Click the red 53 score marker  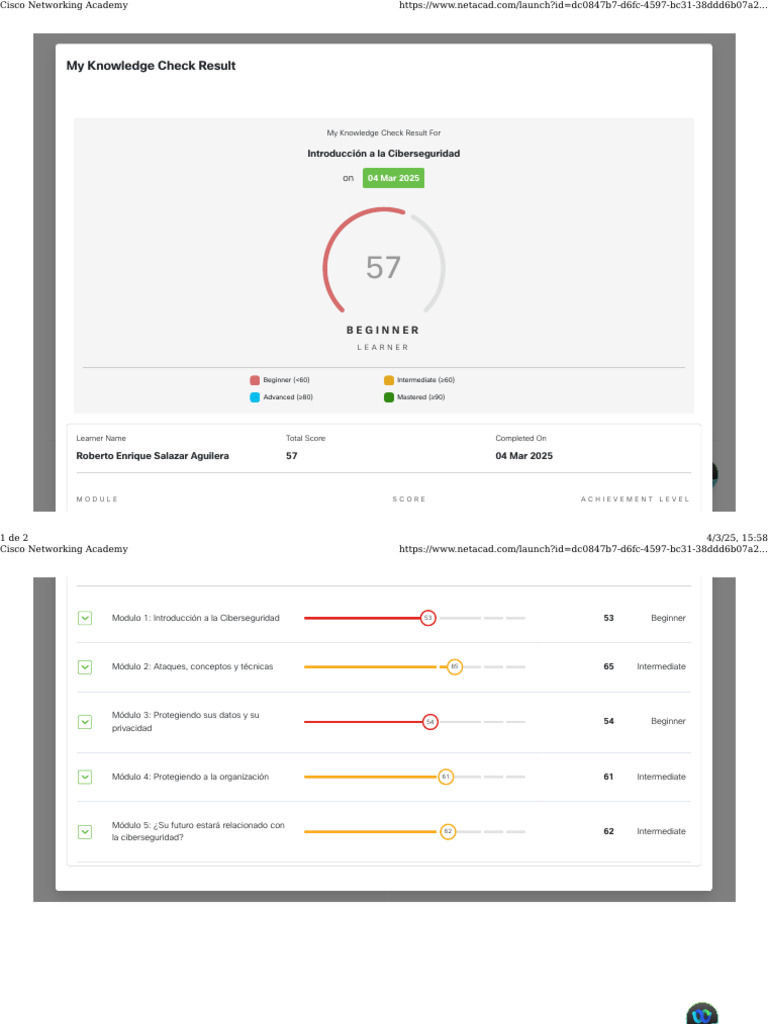428,618
